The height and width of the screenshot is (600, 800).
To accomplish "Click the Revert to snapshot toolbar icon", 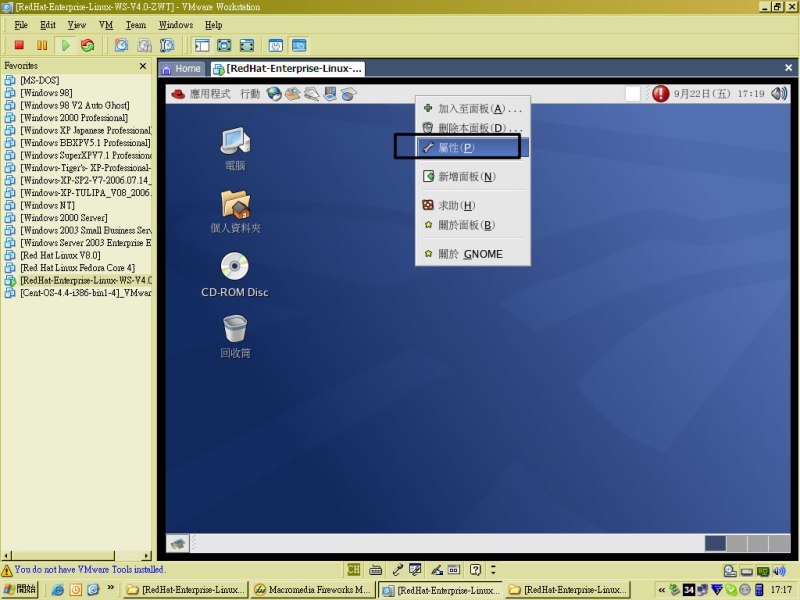I will click(144, 45).
